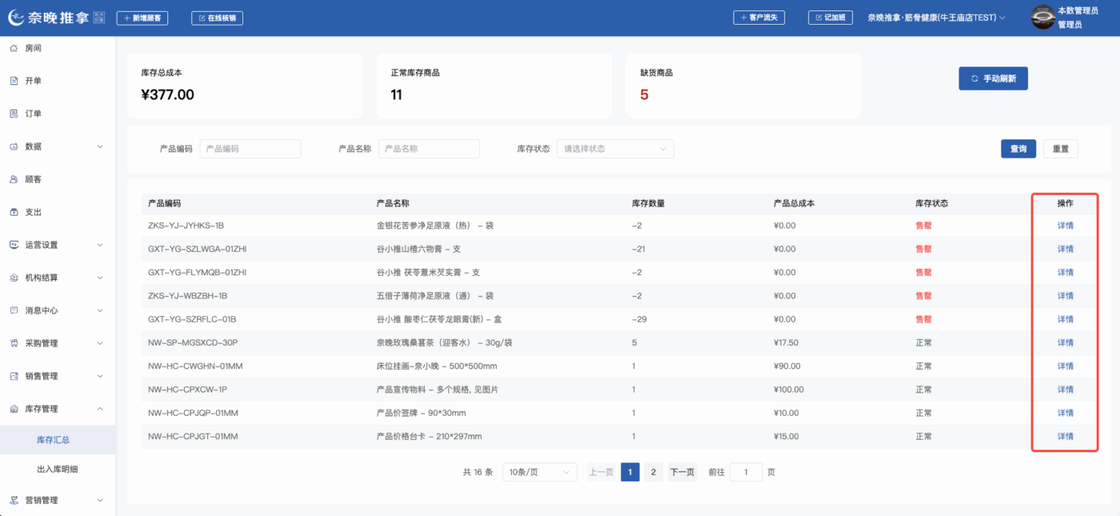Screen dimensions: 1120x516
Task: Click the 数据 icon in sidebar
Action: point(14,147)
